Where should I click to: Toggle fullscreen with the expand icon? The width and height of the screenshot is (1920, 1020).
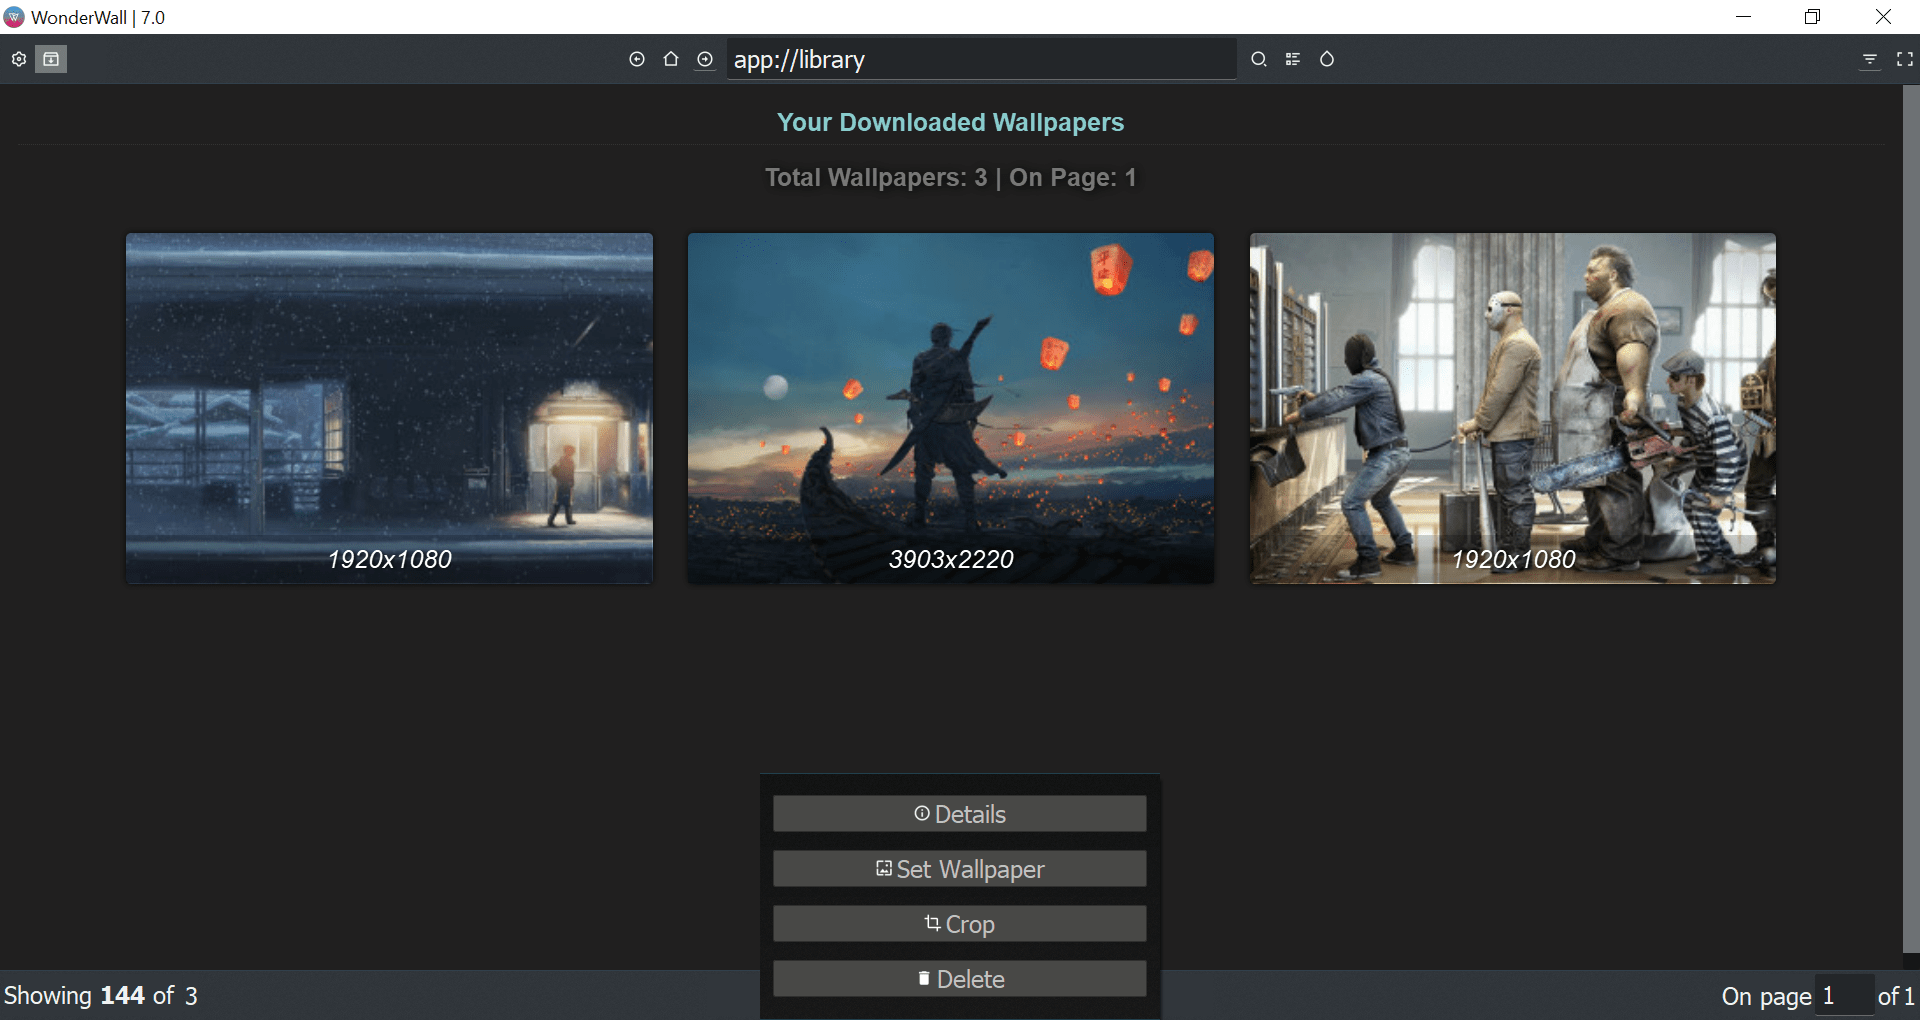1905,59
